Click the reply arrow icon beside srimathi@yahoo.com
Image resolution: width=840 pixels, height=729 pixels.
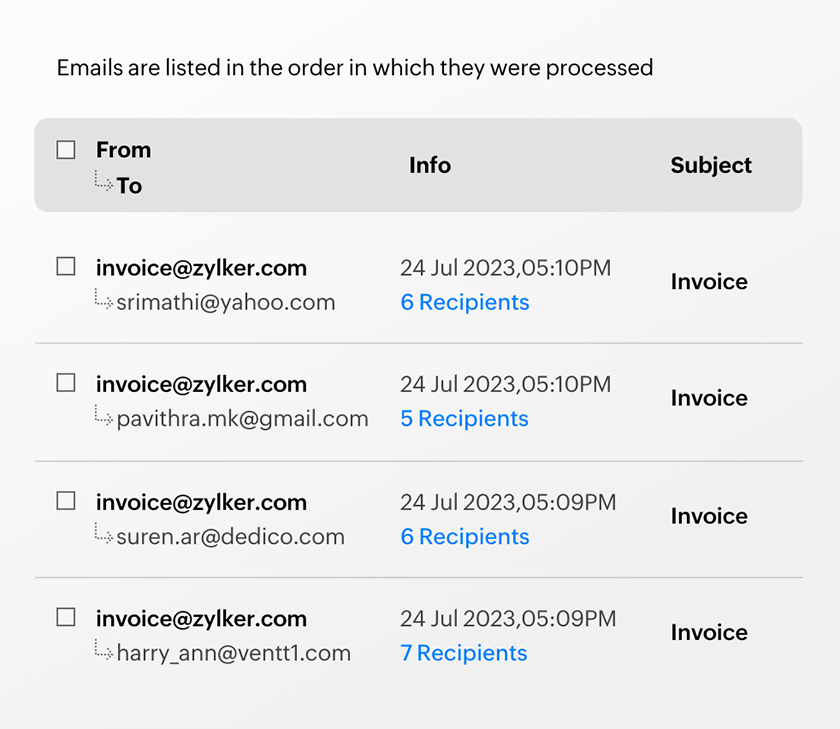click(103, 299)
